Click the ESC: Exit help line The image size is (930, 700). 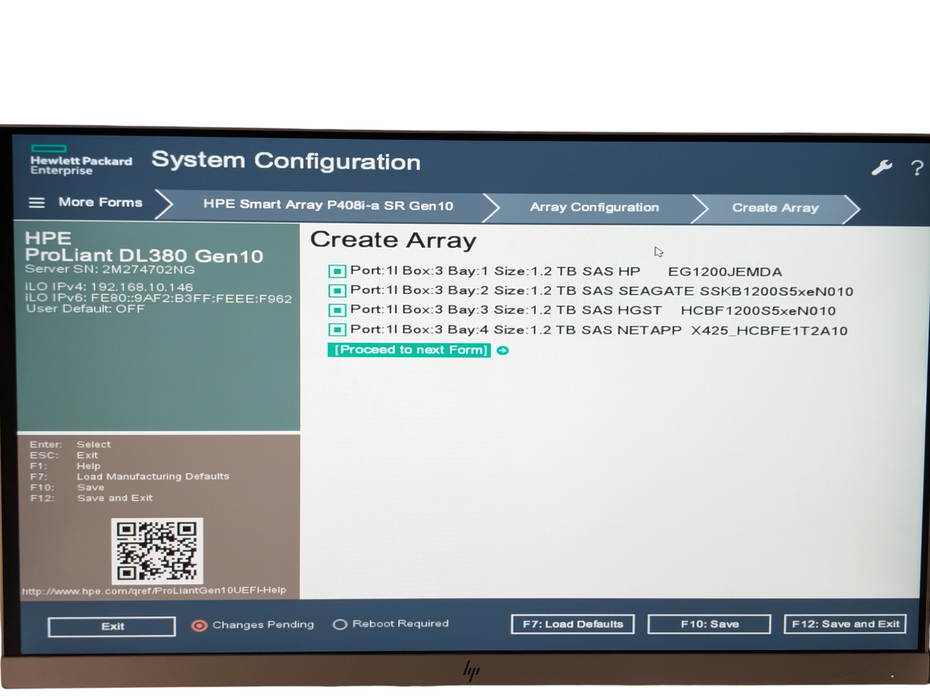tap(64, 455)
